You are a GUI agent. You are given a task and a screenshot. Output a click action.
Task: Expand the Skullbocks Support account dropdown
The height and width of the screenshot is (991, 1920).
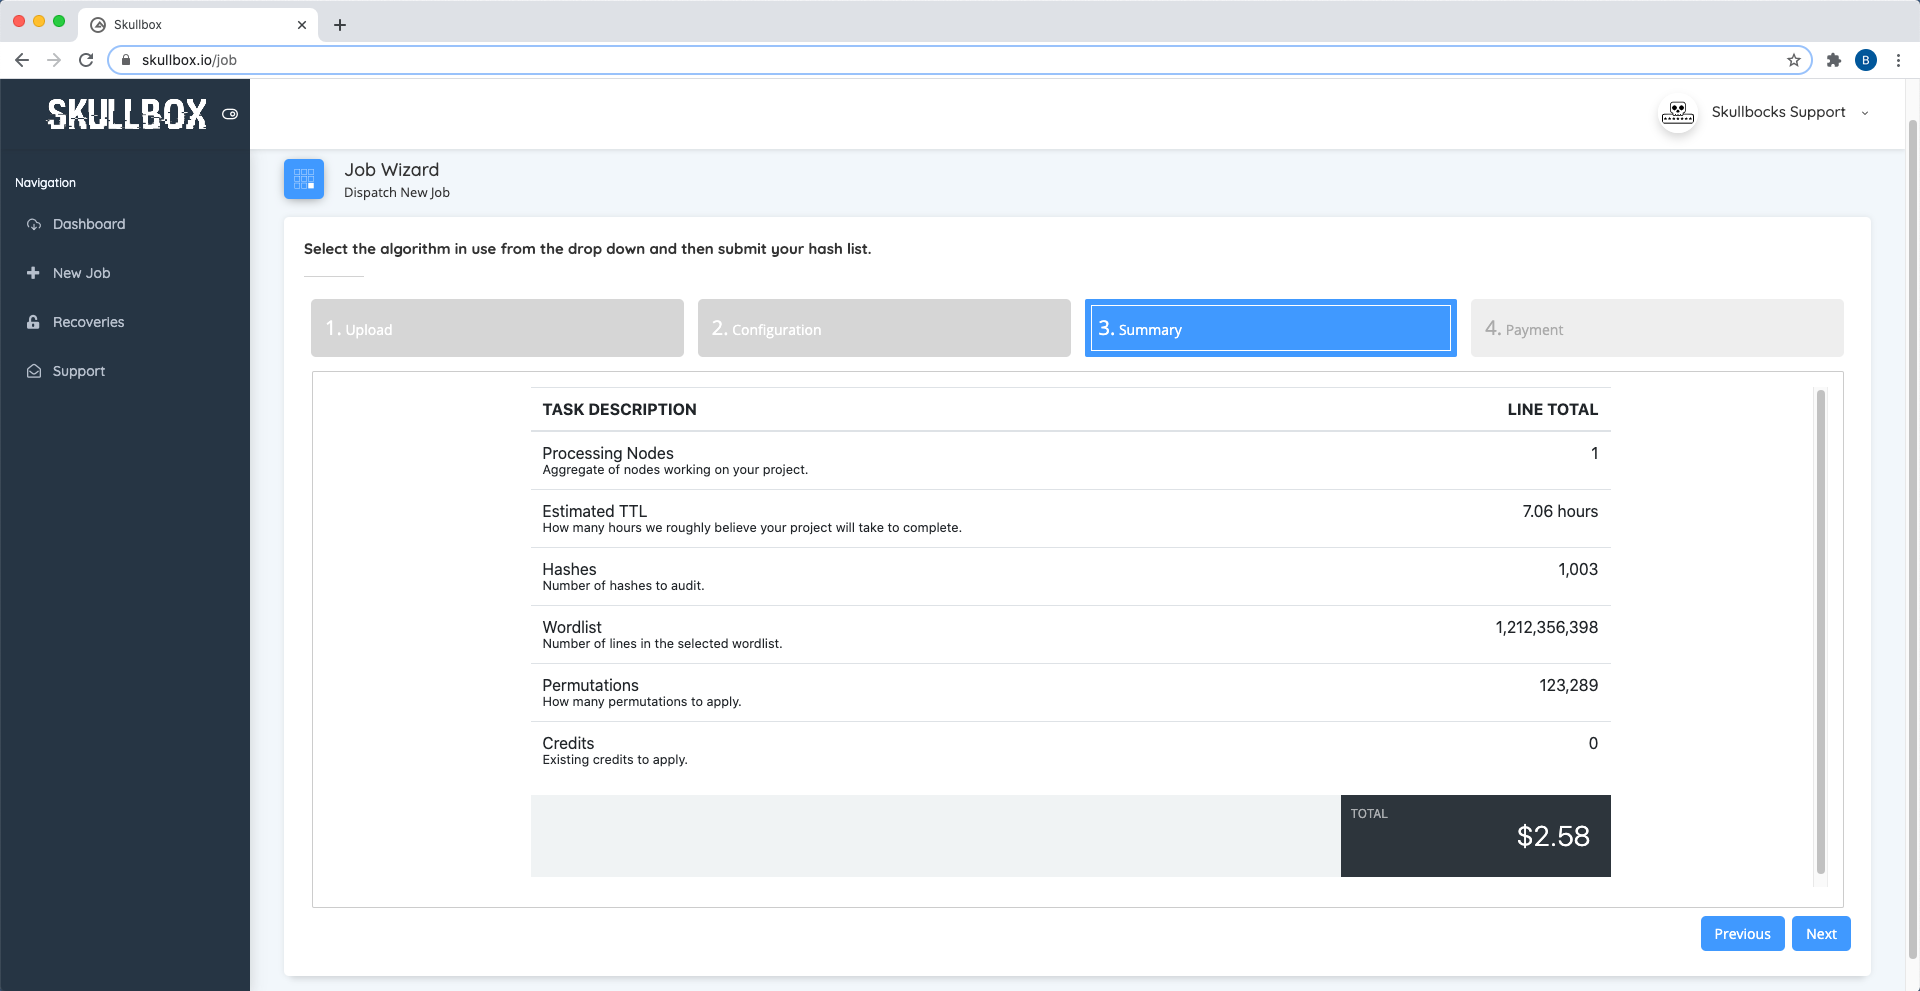(x=1865, y=113)
